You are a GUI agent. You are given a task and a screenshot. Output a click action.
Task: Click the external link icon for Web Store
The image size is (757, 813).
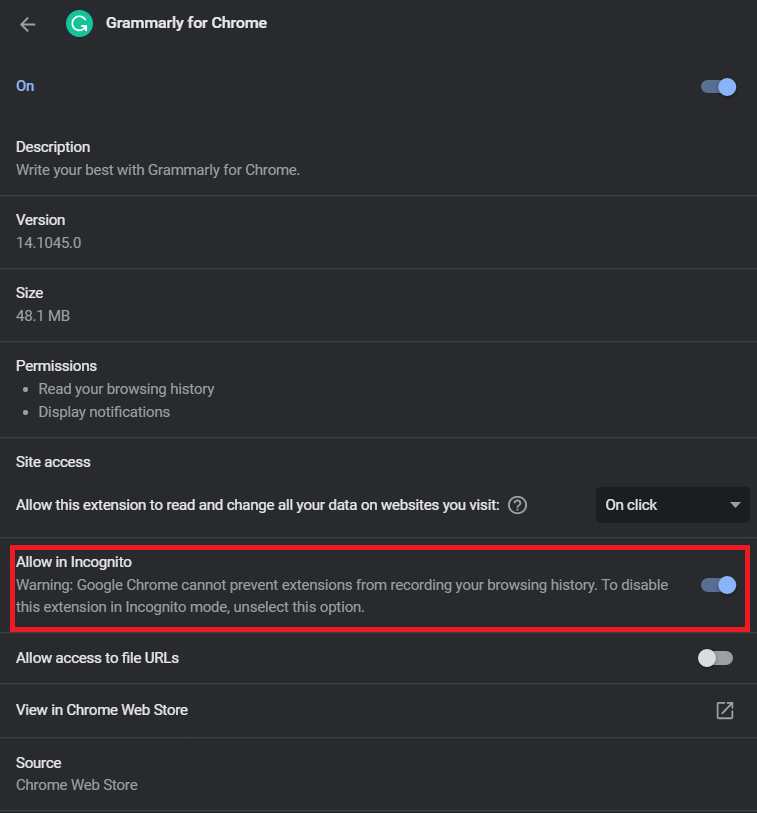[x=725, y=710]
